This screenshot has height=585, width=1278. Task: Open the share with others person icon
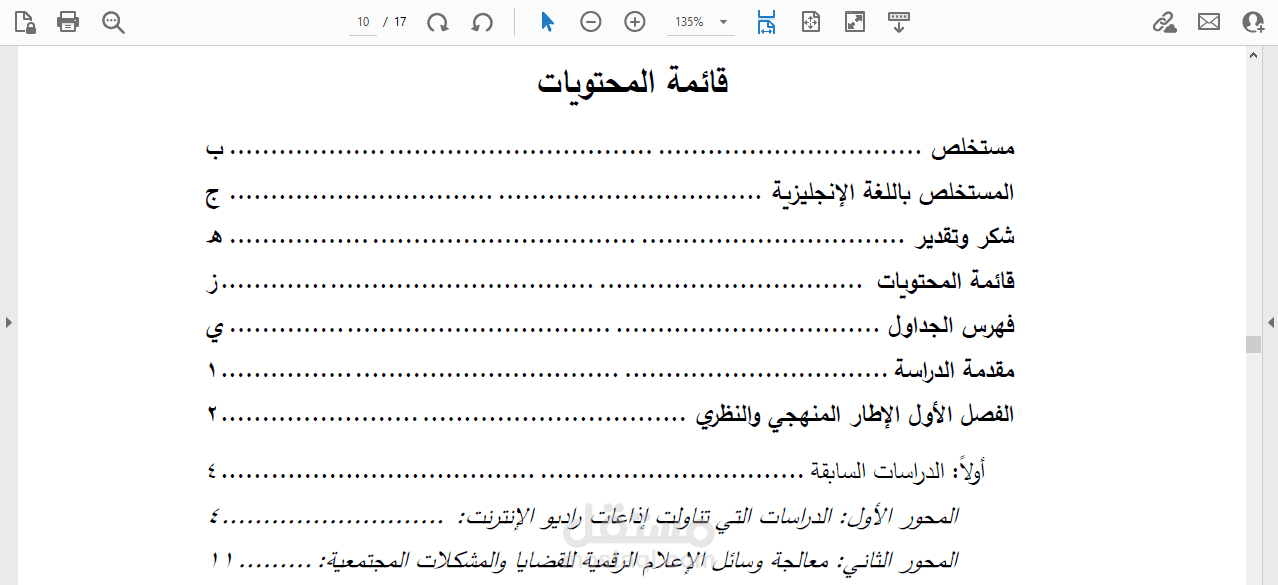point(1253,22)
